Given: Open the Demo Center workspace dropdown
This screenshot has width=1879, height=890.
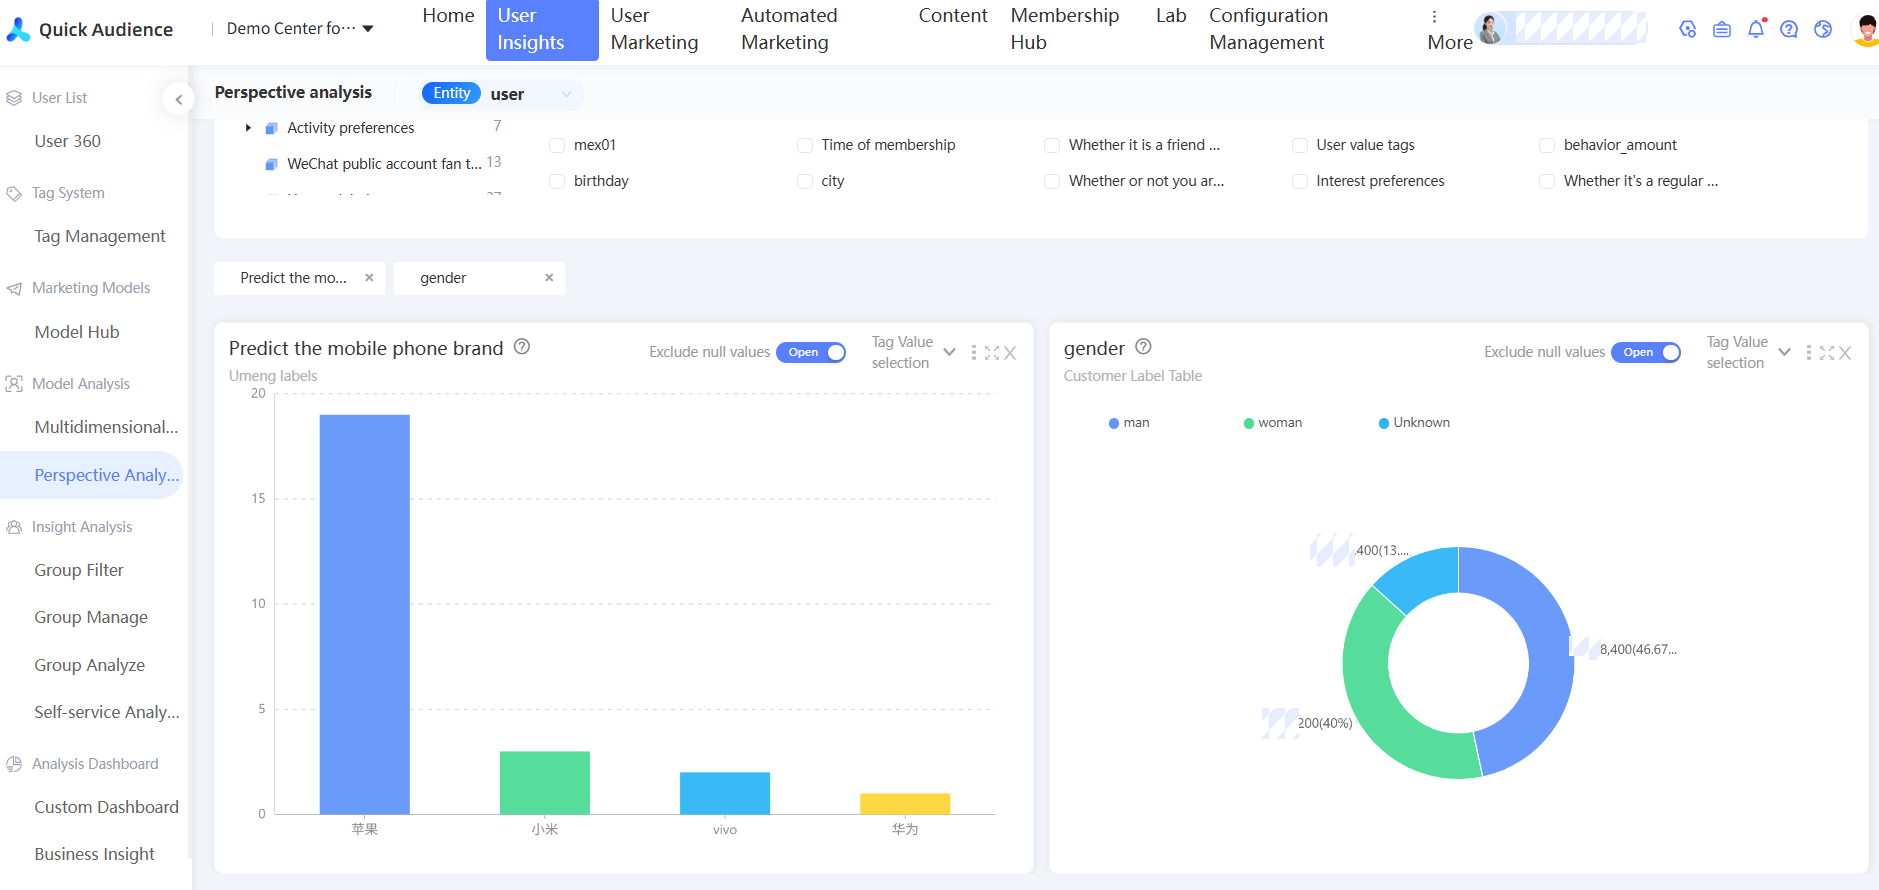Looking at the screenshot, I should tap(300, 29).
